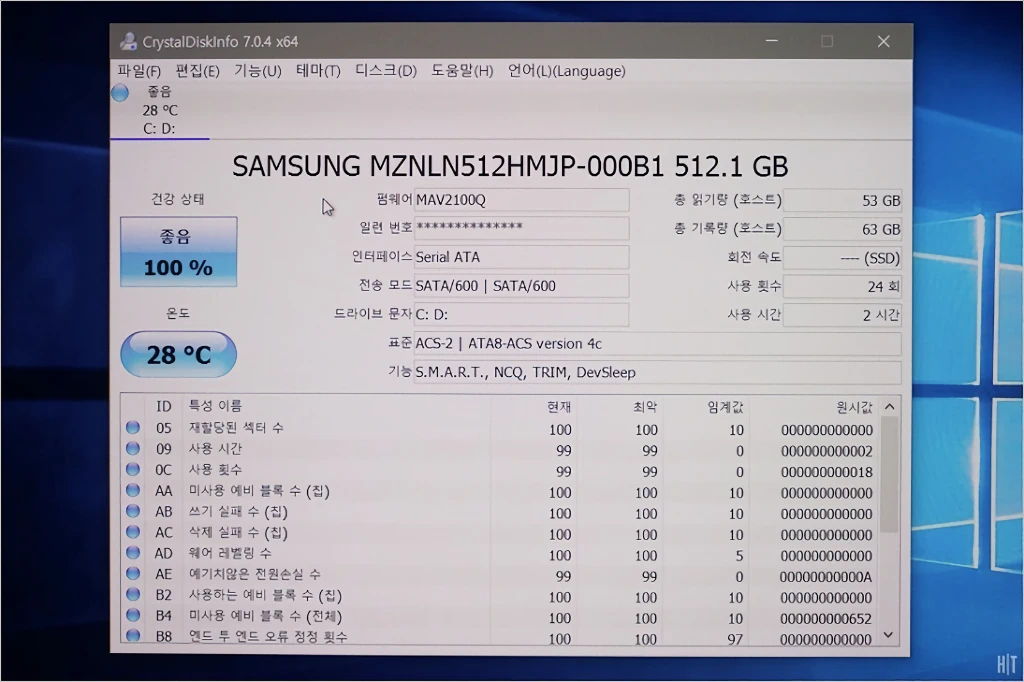Click the ID column header
Viewport: 1024px width, 682px height.
click(x=163, y=406)
